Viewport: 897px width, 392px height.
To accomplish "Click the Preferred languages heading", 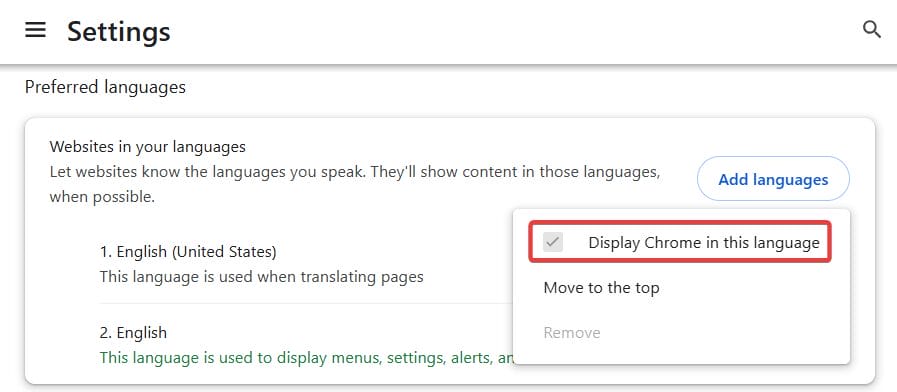I will 105,87.
